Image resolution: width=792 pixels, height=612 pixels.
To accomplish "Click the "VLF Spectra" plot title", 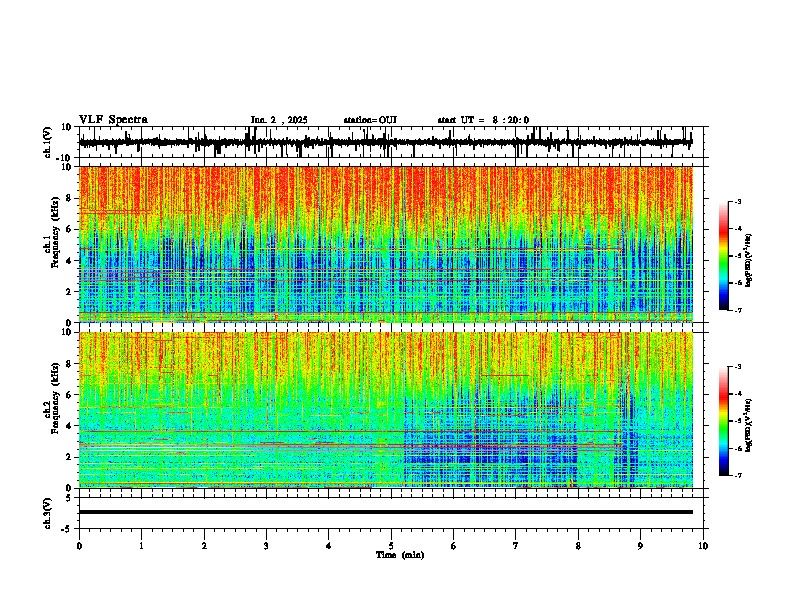I will (113, 120).
